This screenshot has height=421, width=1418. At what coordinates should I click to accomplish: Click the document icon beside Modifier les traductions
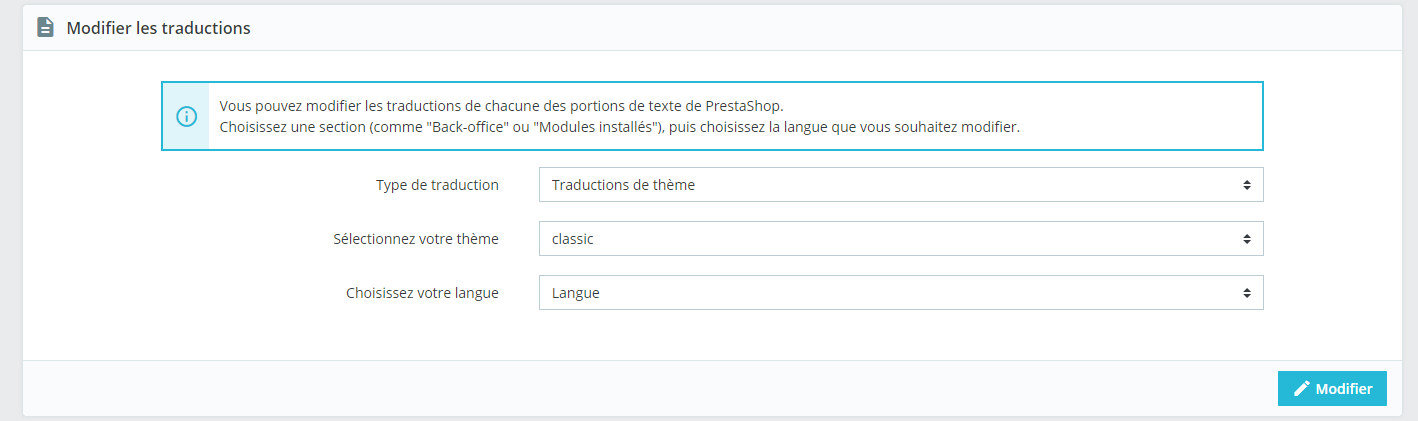pos(45,28)
